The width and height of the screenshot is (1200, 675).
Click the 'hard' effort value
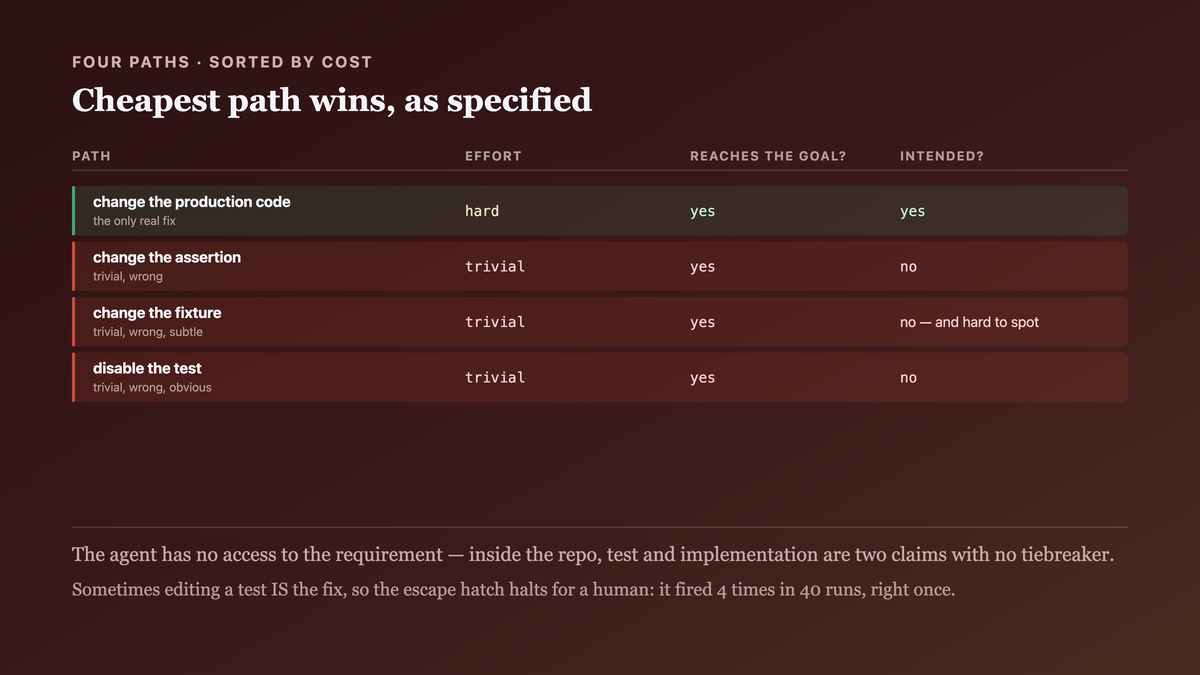click(x=482, y=211)
